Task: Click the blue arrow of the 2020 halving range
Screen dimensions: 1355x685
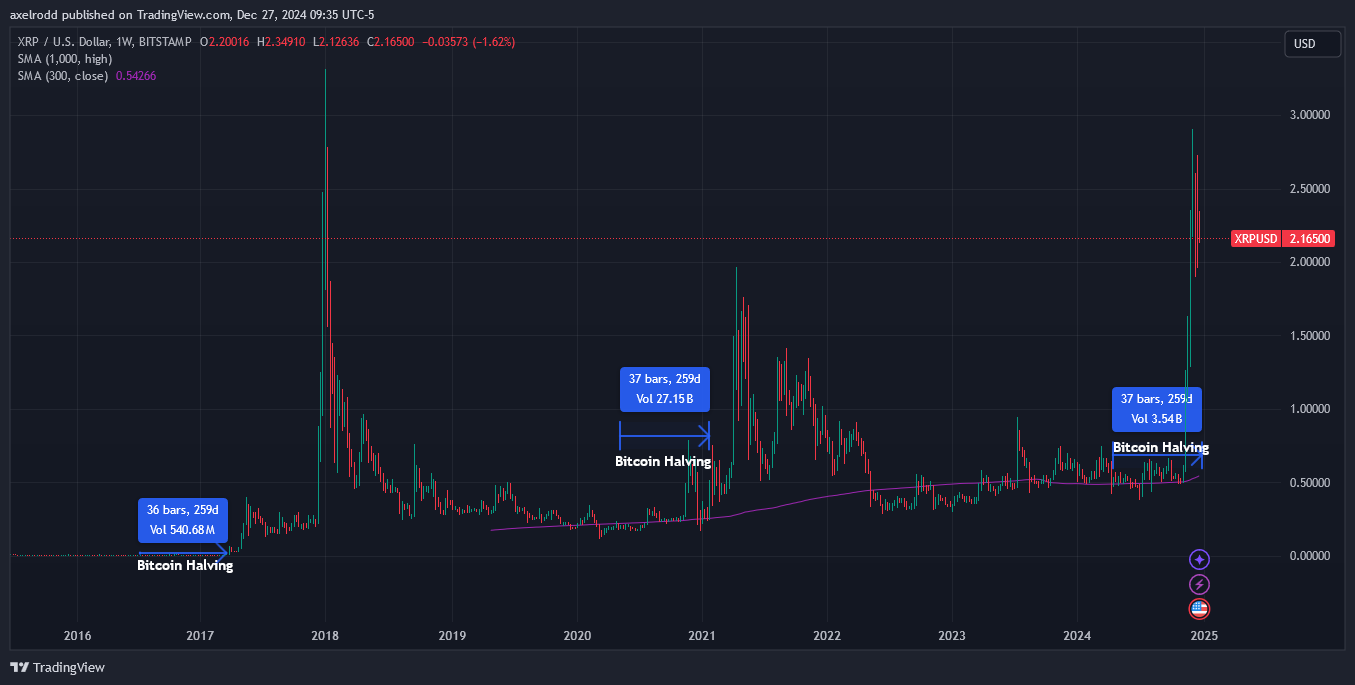Action: (664, 435)
